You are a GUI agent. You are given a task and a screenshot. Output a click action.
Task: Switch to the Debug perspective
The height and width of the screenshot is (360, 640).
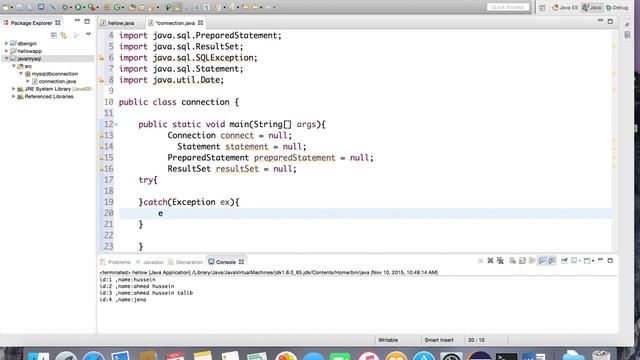617,7
